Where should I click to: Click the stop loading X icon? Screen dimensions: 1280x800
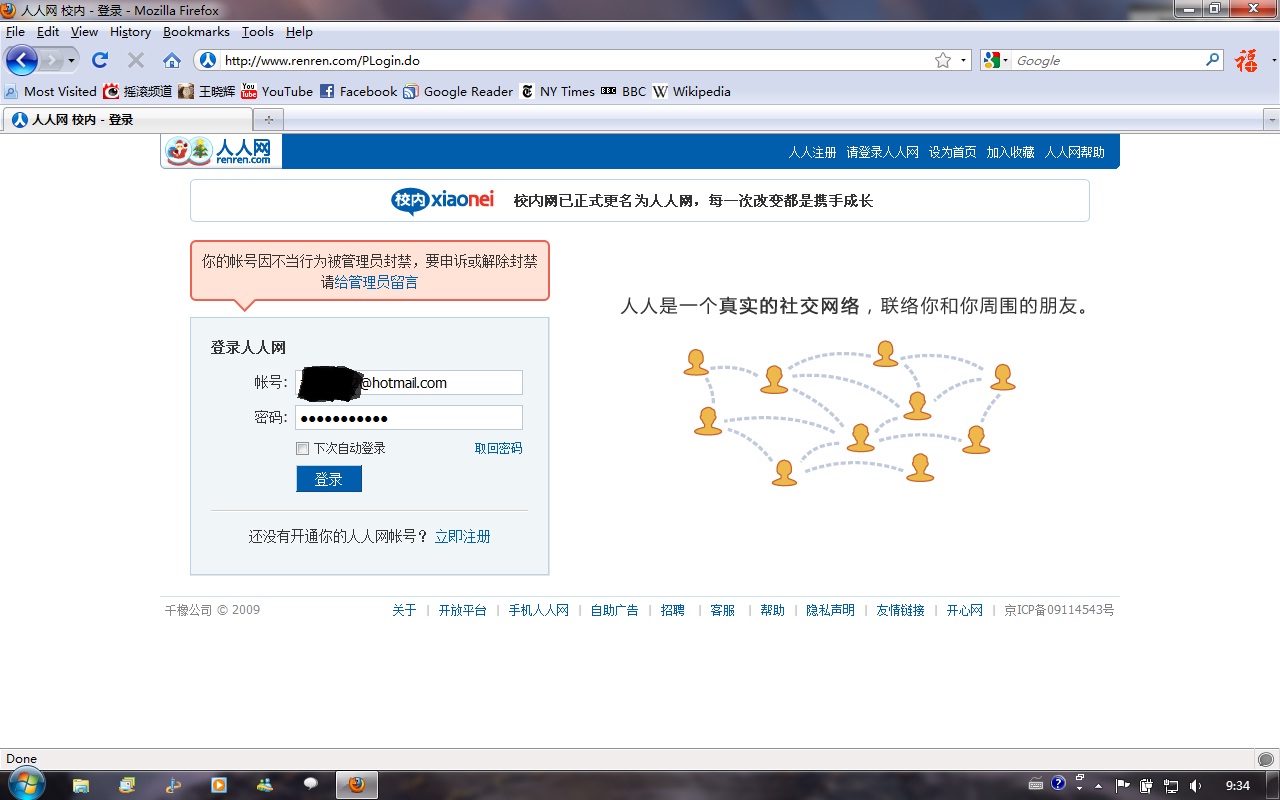point(136,60)
